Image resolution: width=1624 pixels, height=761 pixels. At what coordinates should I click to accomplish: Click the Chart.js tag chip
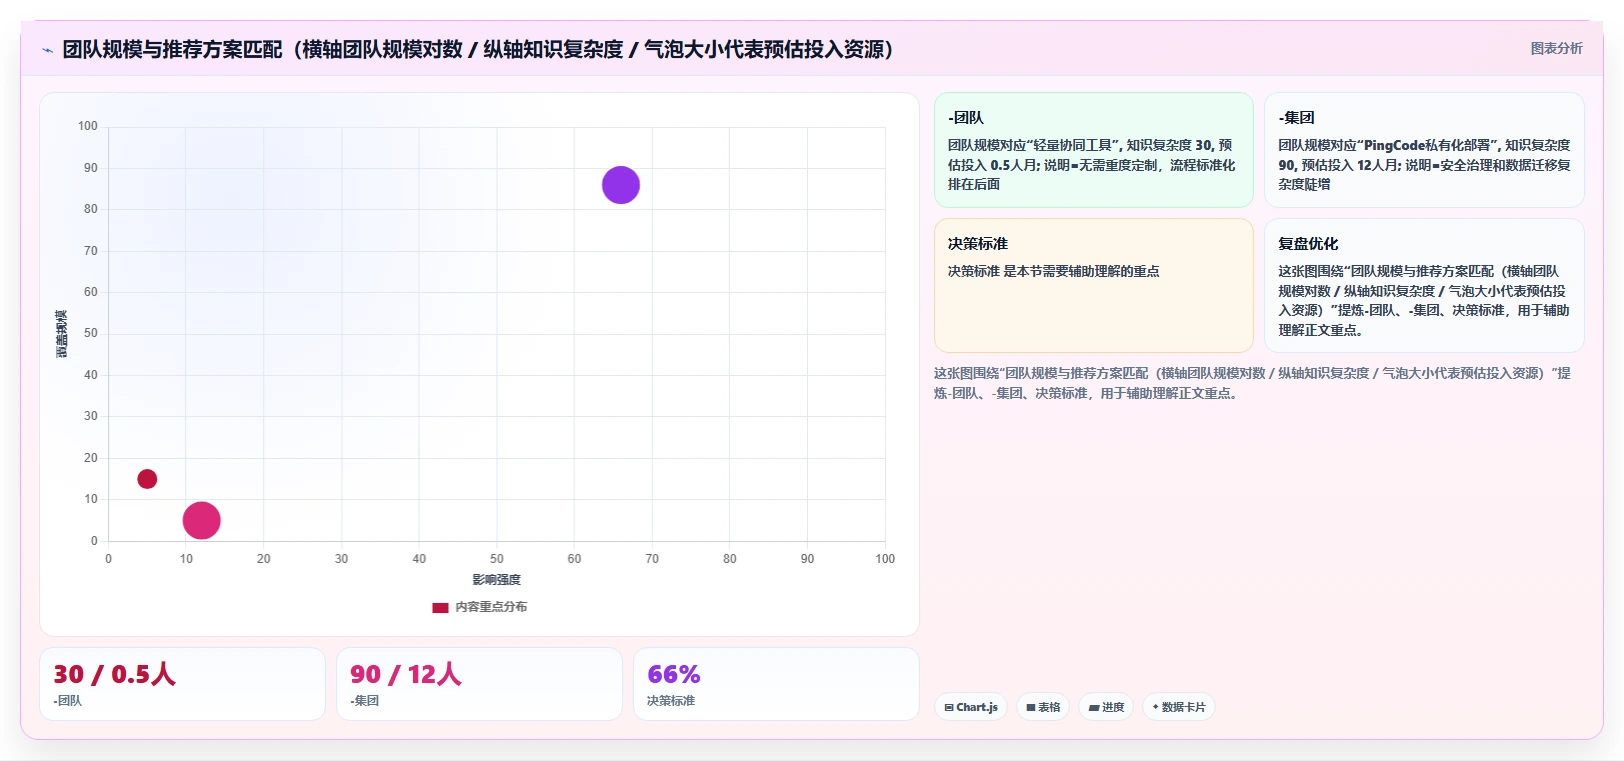pos(971,707)
